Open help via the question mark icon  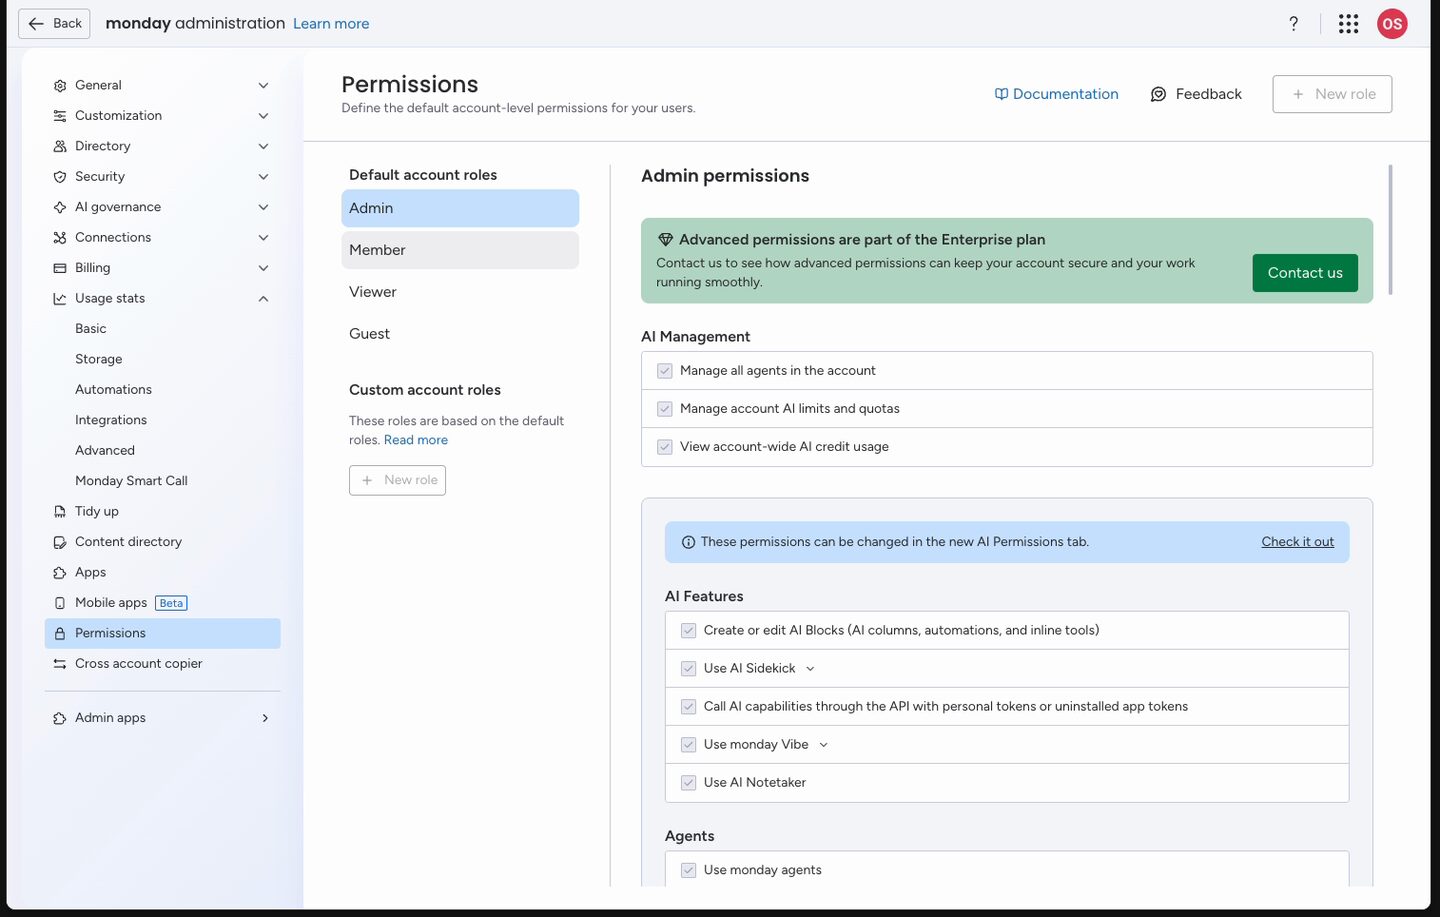coord(1293,24)
